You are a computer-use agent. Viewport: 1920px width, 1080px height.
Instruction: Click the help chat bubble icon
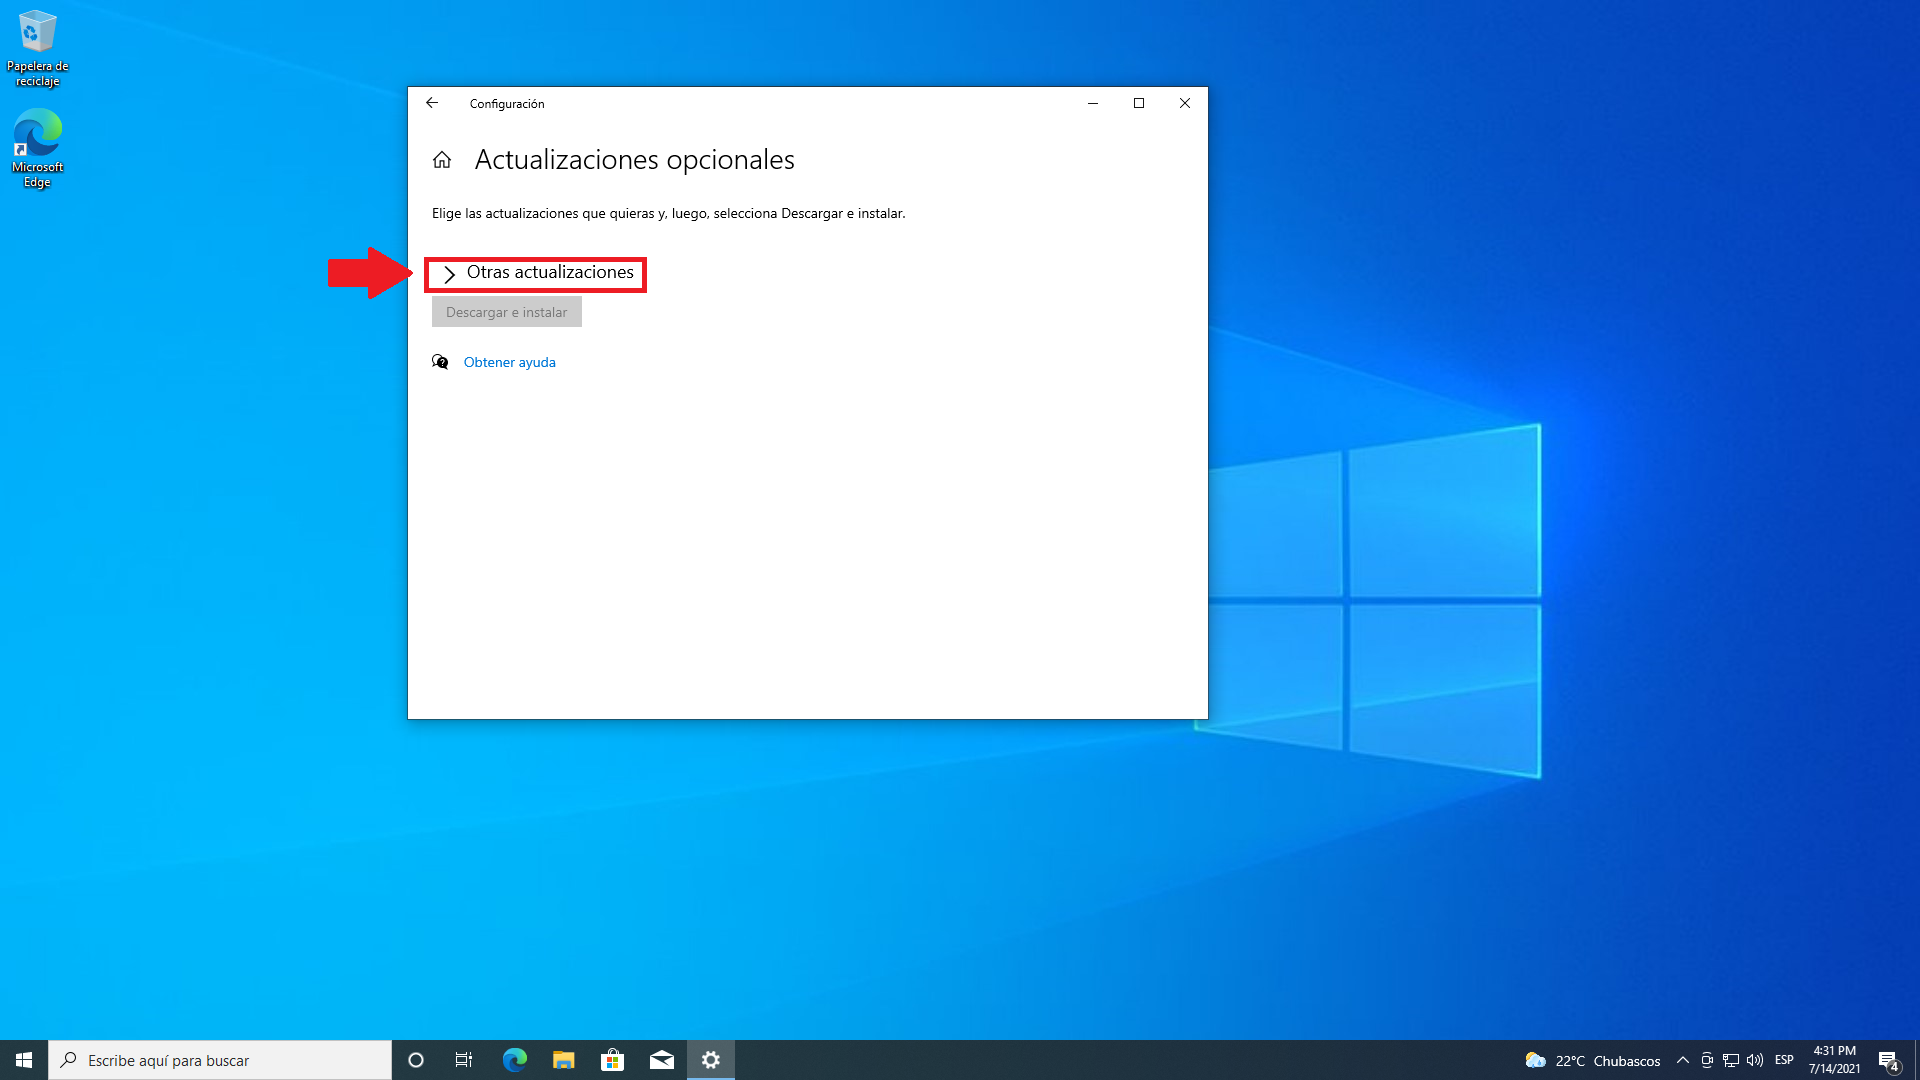coord(440,362)
